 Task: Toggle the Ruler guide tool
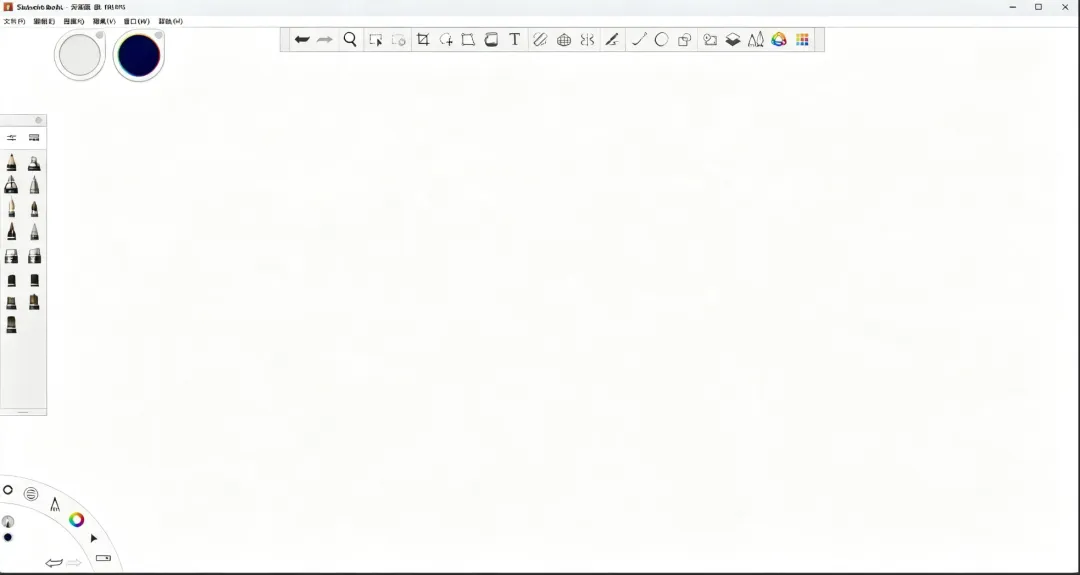coord(540,40)
